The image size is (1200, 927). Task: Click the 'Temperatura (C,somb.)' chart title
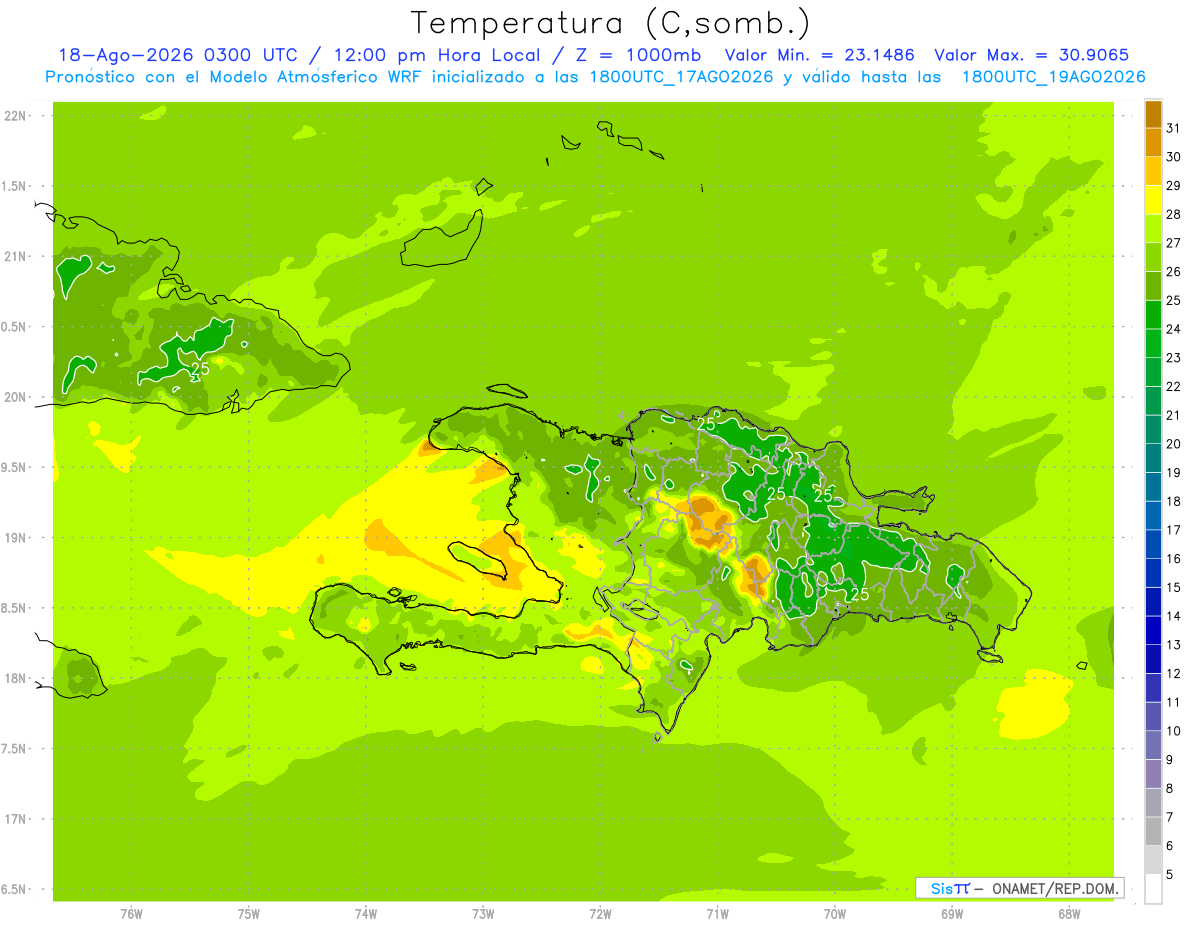coord(611,23)
